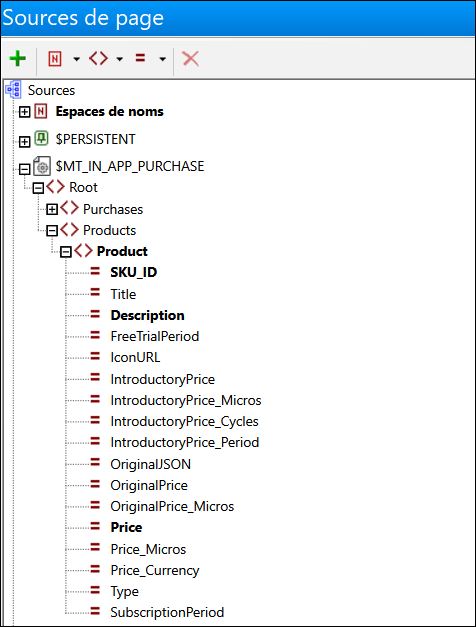Select the Price_Currency attribute

click(x=155, y=570)
